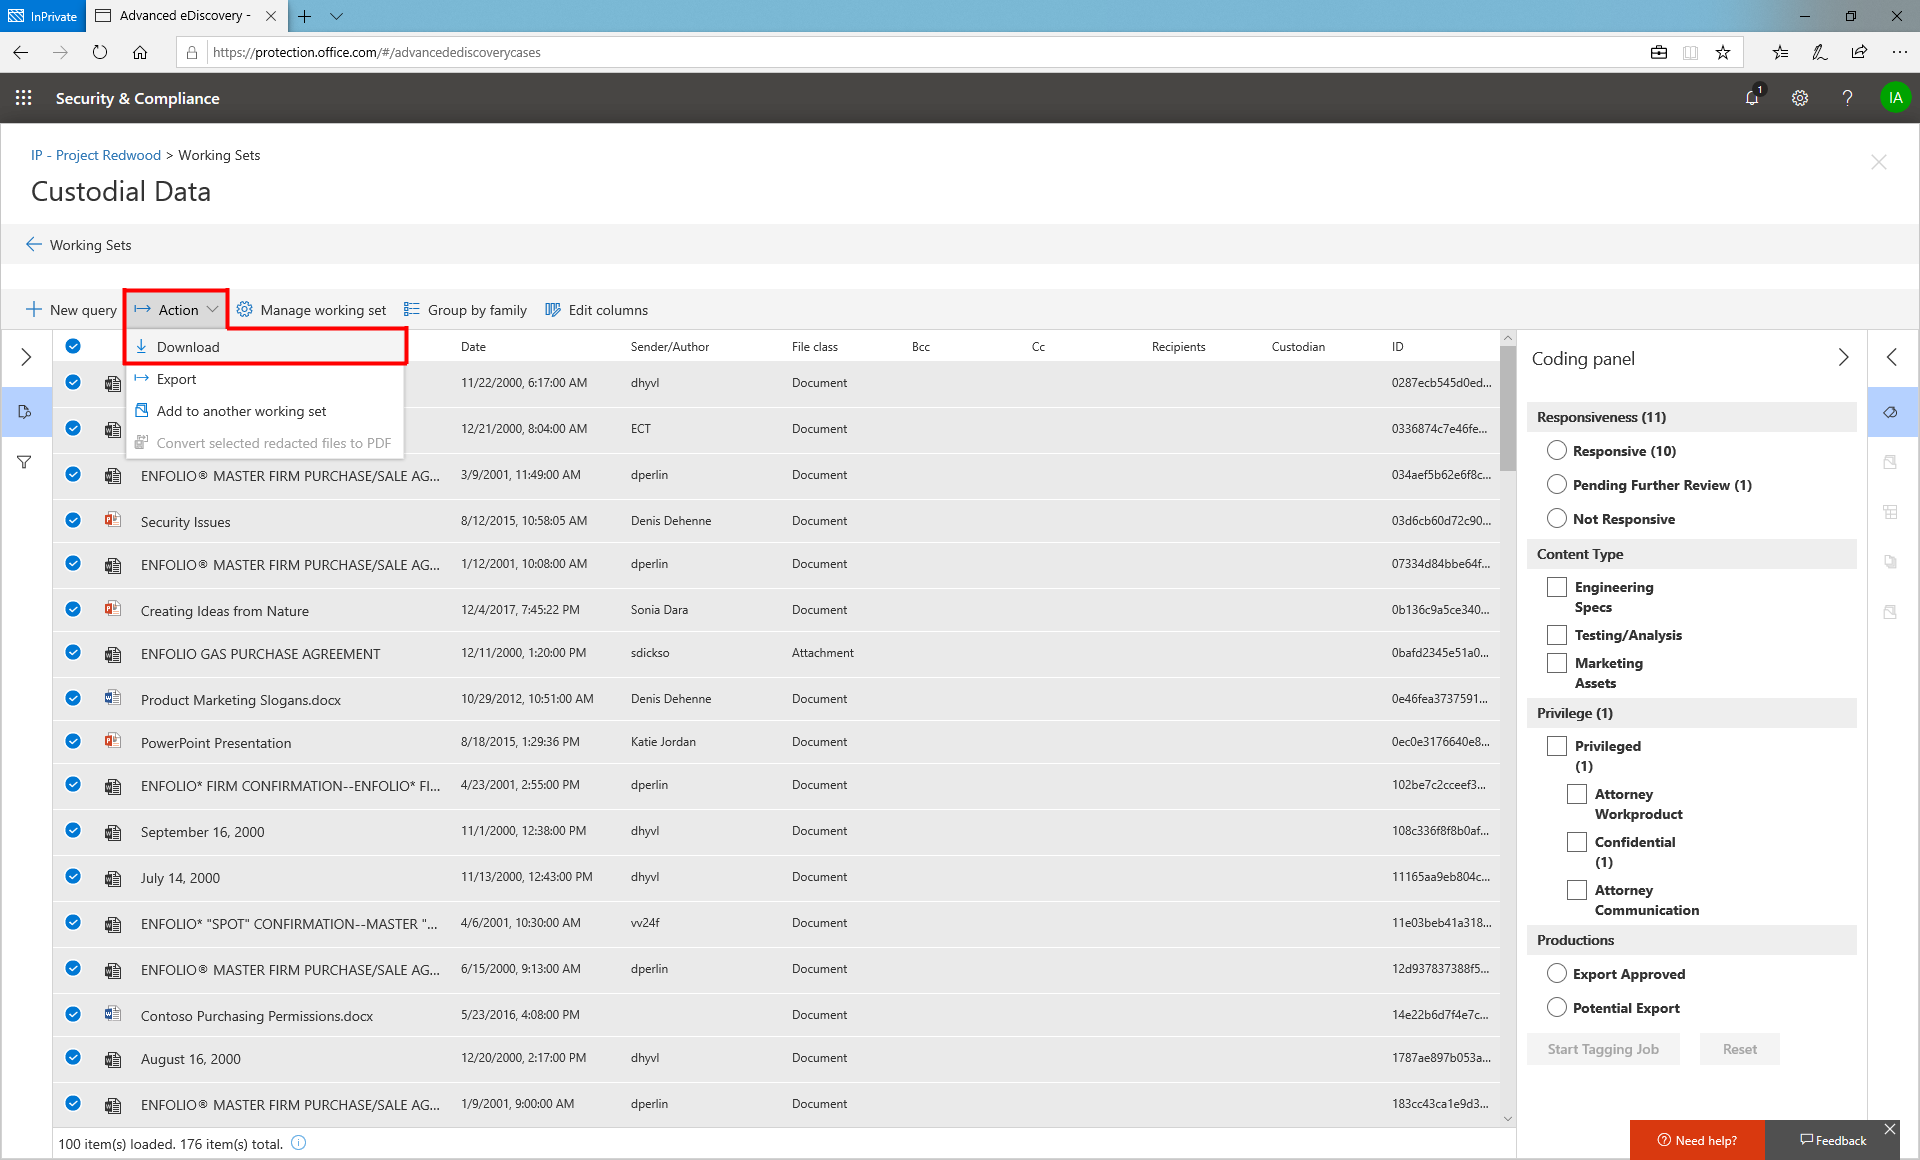Screen dimensions: 1920x1160
Task: Select Pending Further Review option
Action: 1557,485
